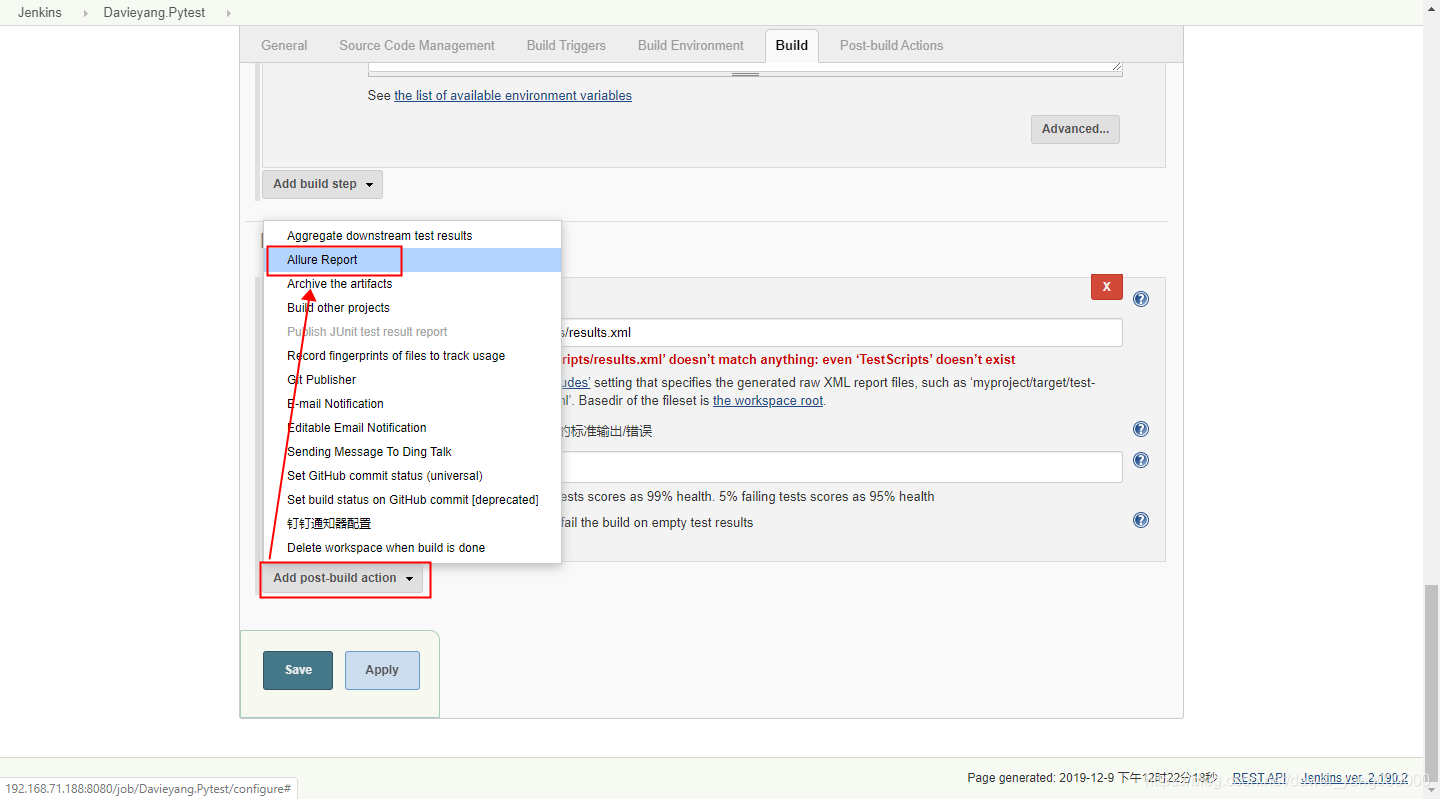This screenshot has height=799, width=1440.
Task: Open help icon beside health scale factor field
Action: pos(1141,460)
